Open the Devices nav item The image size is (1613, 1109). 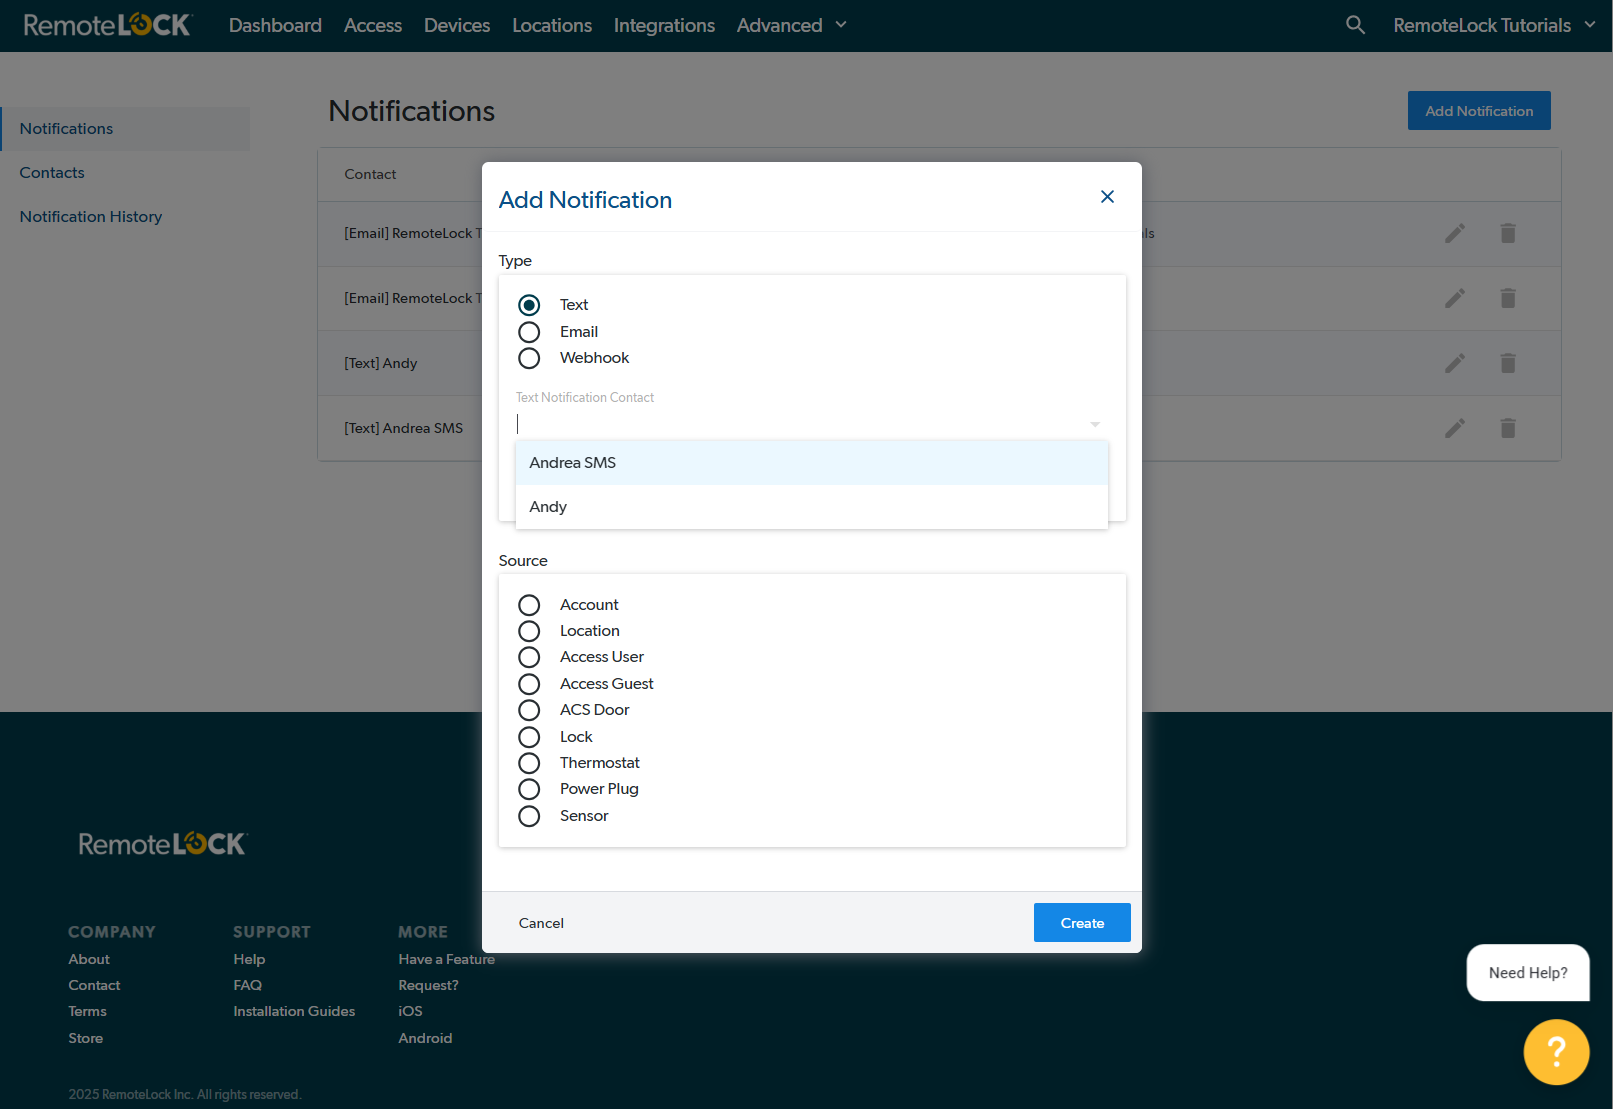(x=457, y=25)
